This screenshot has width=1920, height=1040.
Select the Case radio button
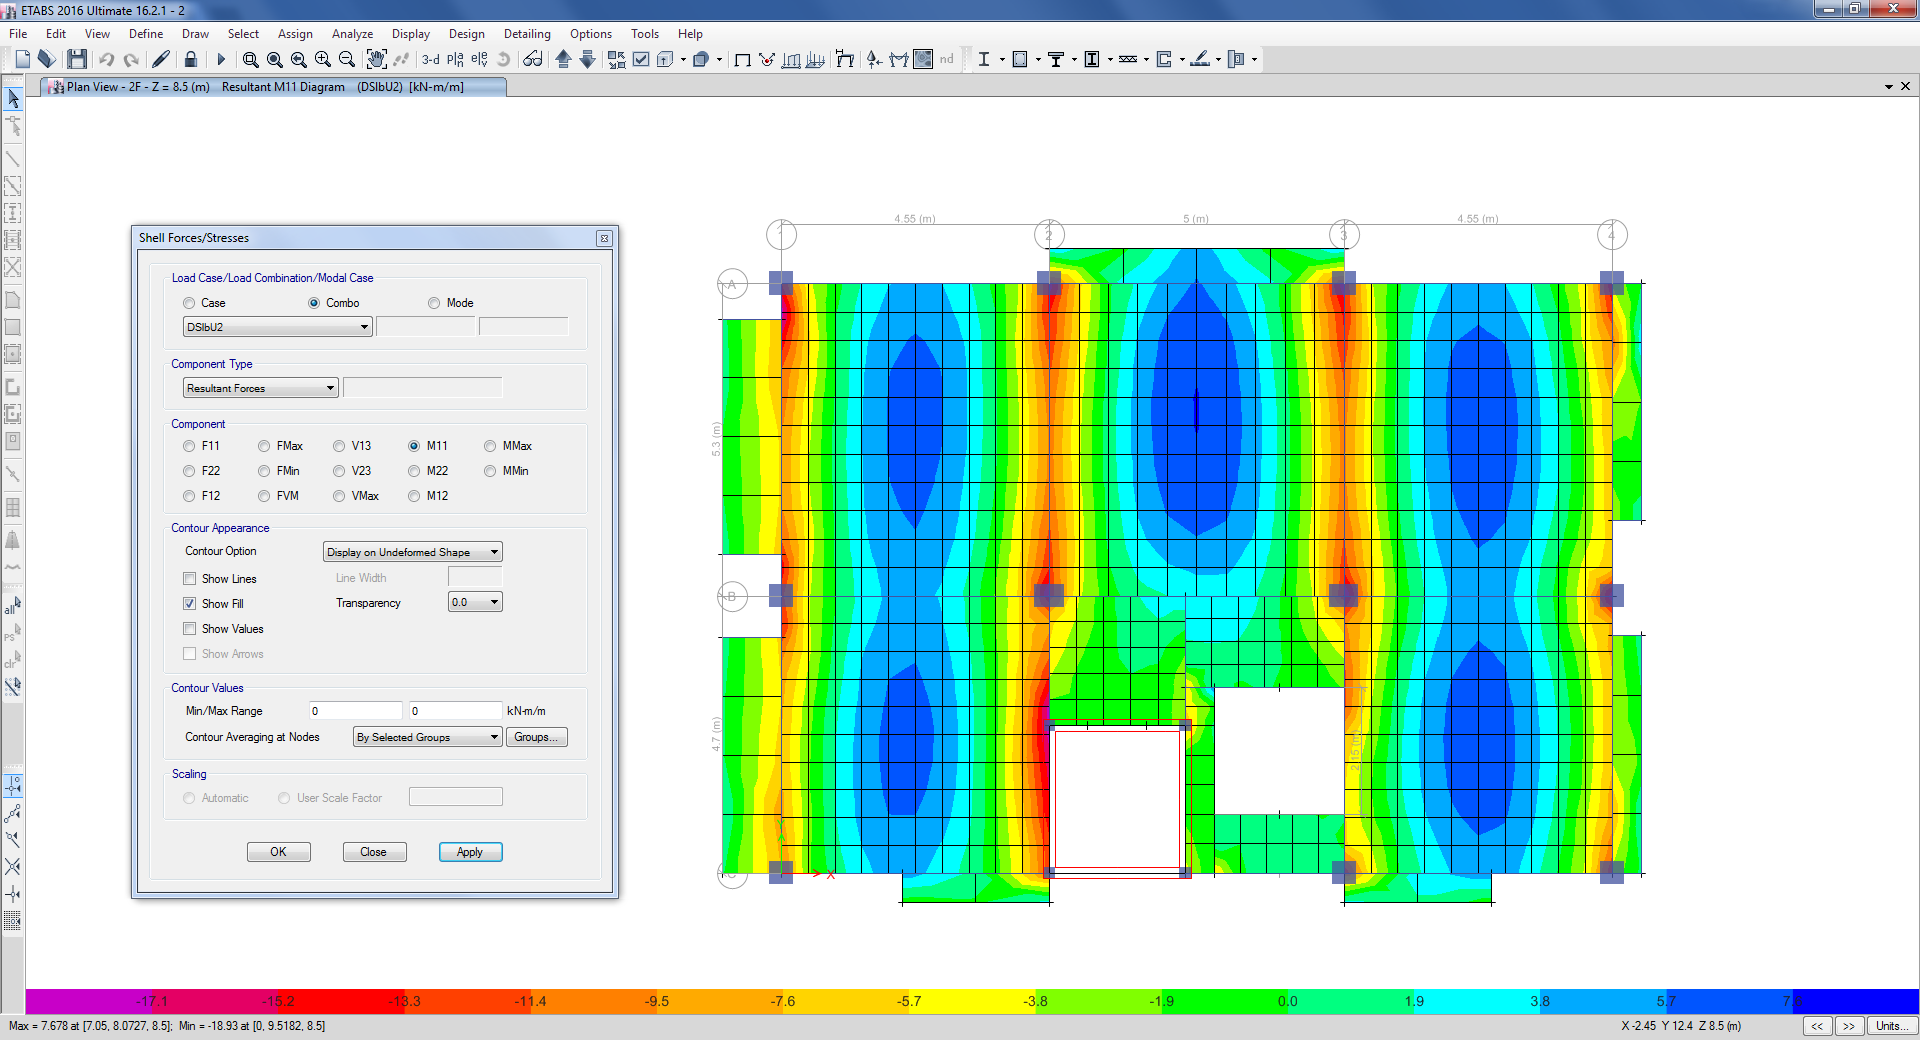[x=189, y=303]
